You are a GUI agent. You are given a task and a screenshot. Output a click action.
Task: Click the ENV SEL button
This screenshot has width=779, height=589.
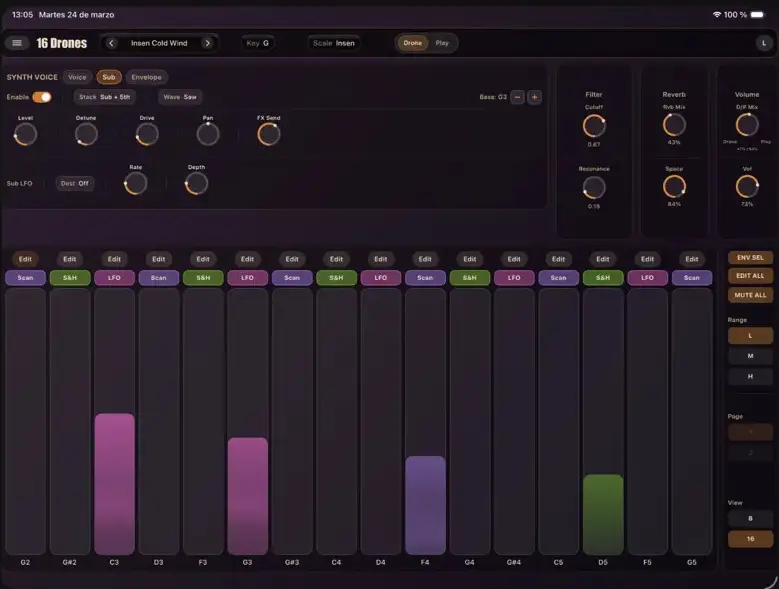[x=750, y=257]
